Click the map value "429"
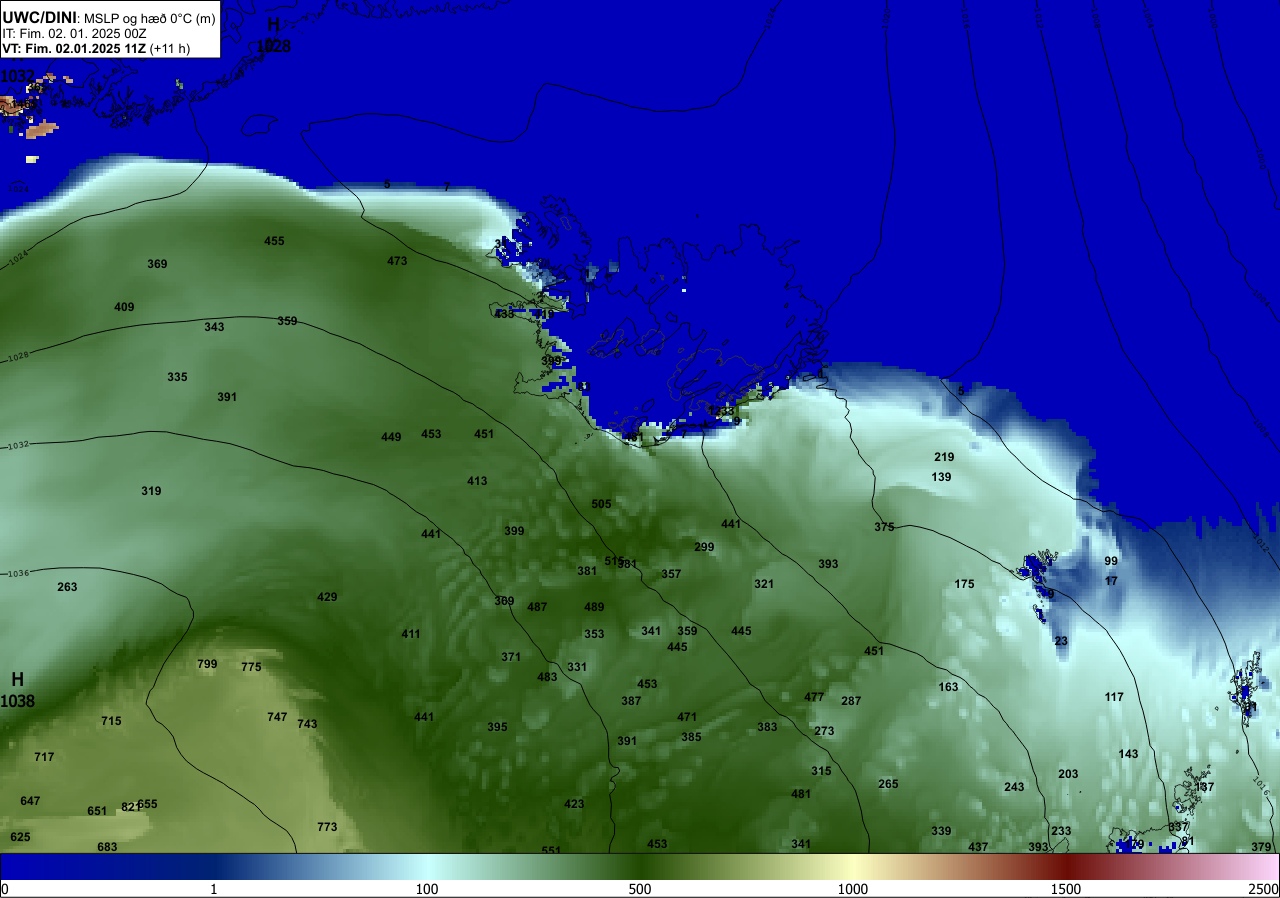The image size is (1280, 898). pos(327,597)
